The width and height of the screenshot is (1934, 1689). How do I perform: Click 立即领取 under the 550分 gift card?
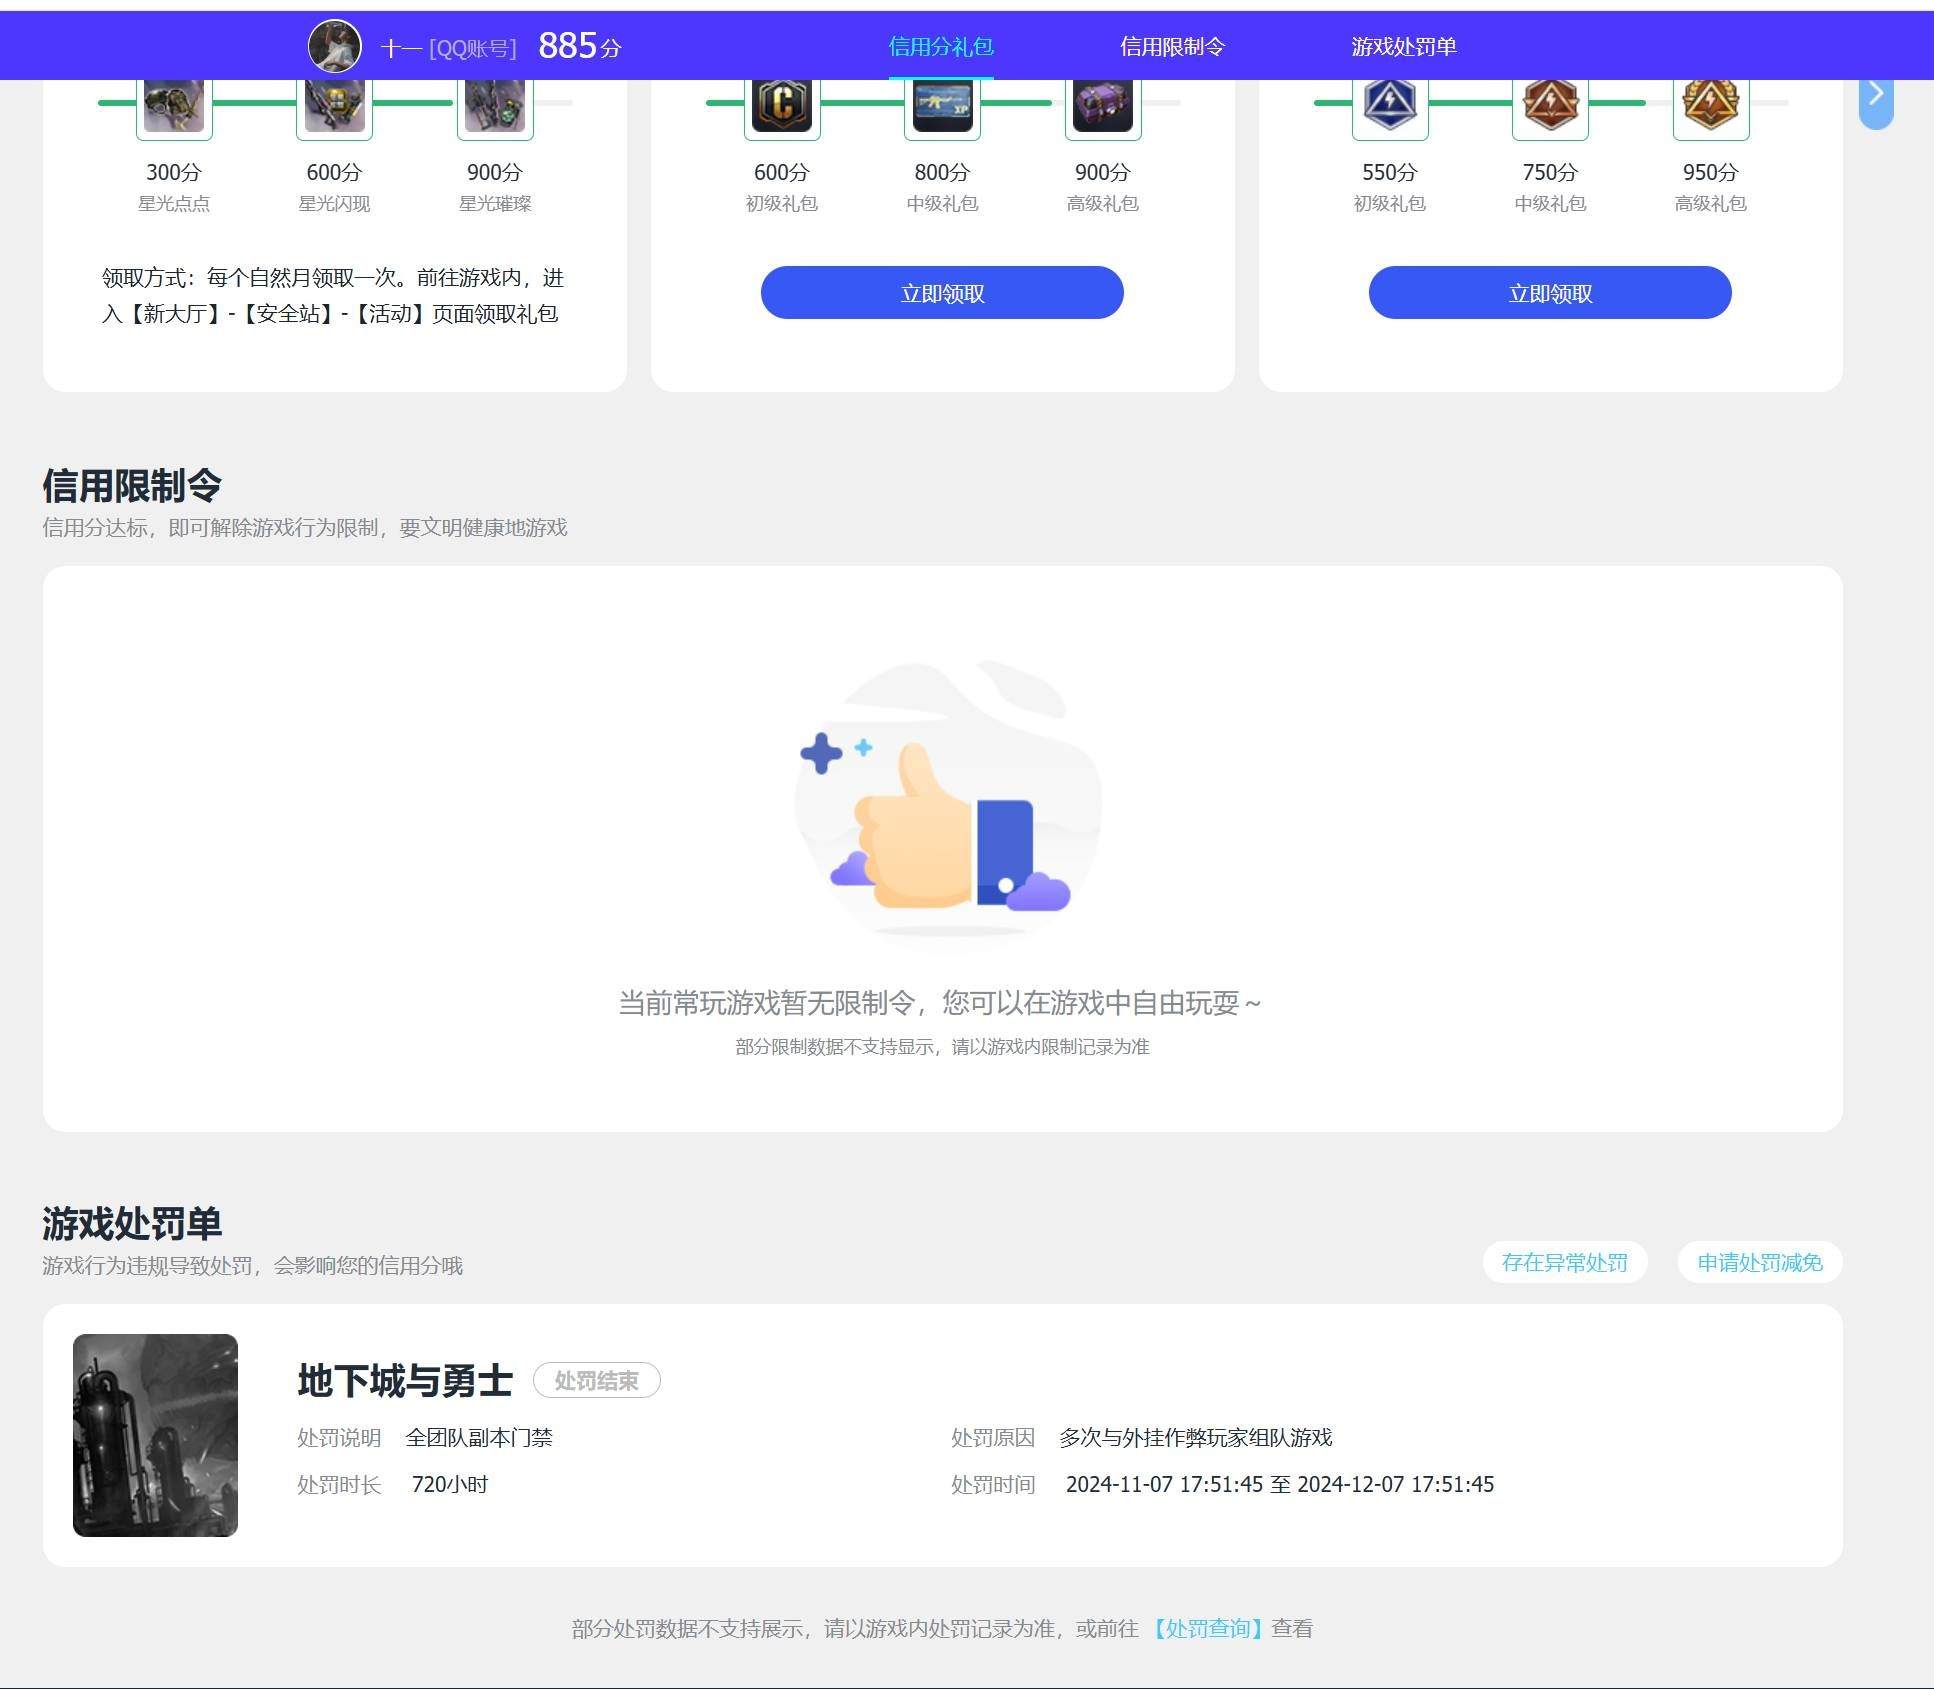point(1550,293)
